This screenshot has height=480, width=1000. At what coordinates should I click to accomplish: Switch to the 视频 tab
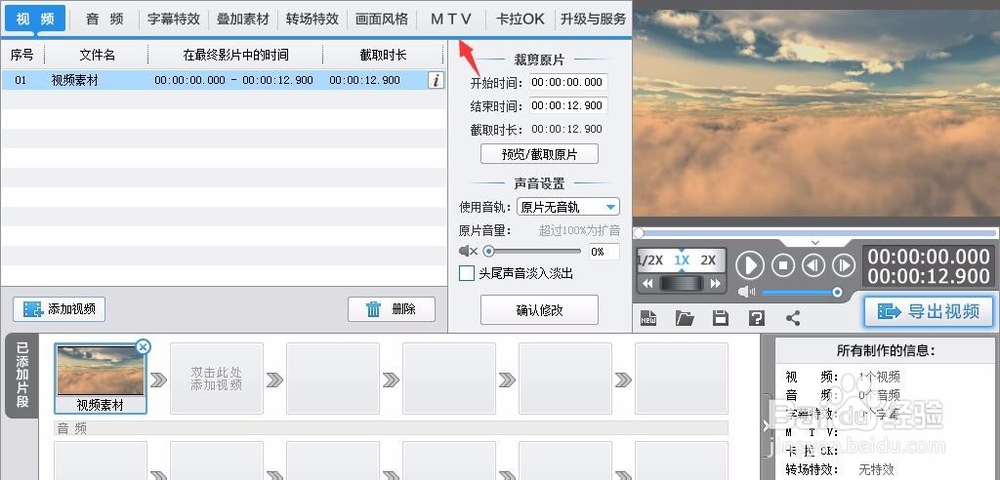[x=35, y=19]
